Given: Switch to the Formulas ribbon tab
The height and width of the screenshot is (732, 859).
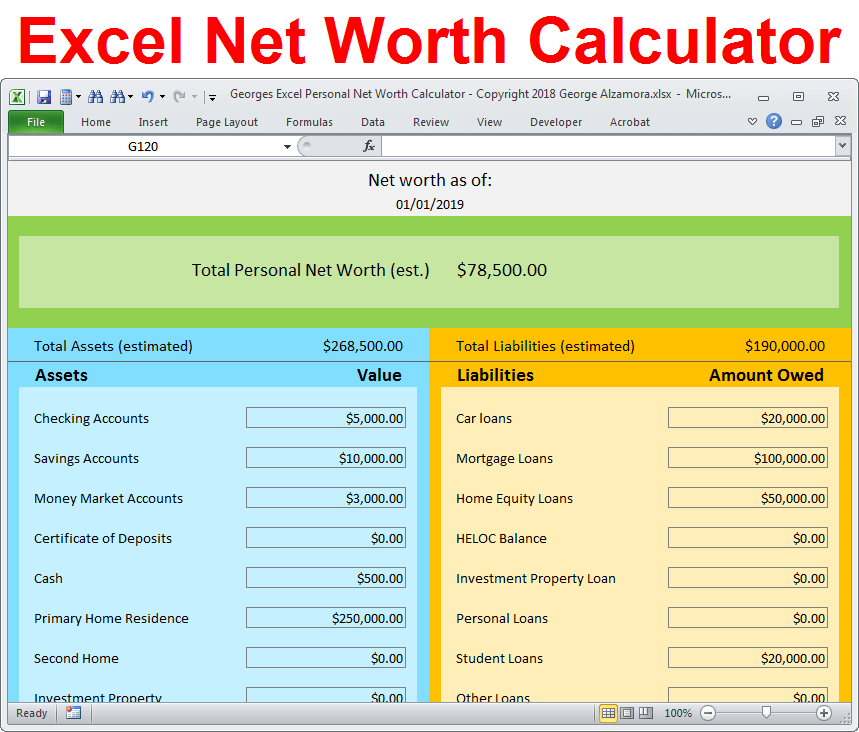Looking at the screenshot, I should (x=309, y=121).
